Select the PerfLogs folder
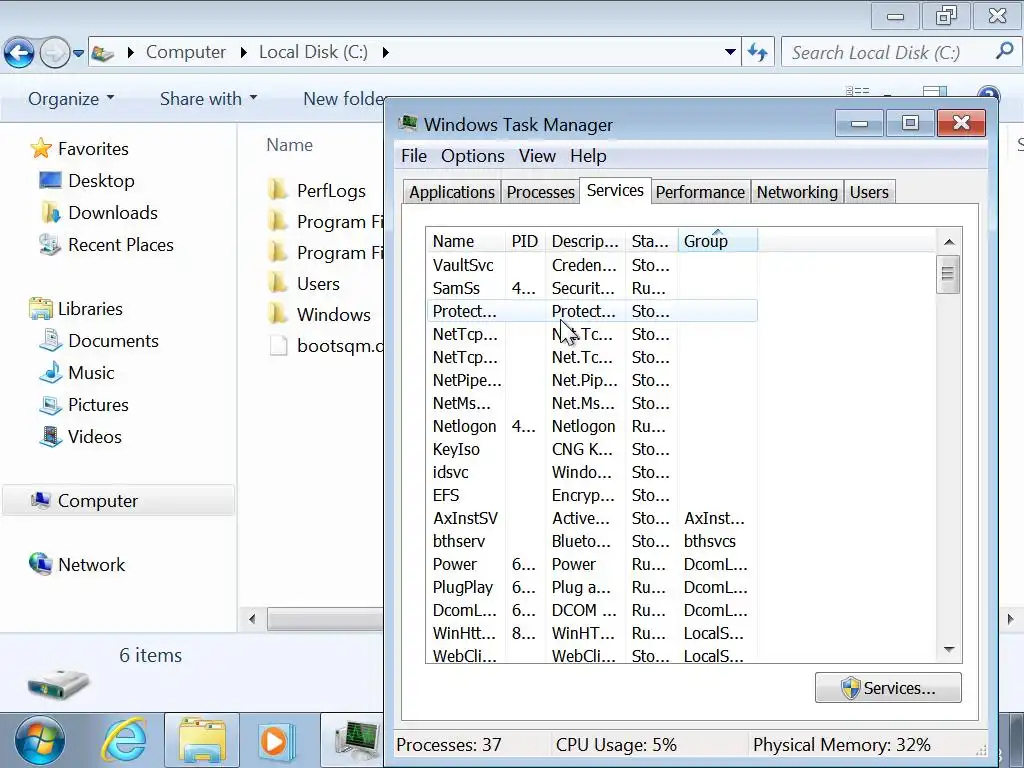1024x768 pixels. pyautogui.click(x=331, y=190)
